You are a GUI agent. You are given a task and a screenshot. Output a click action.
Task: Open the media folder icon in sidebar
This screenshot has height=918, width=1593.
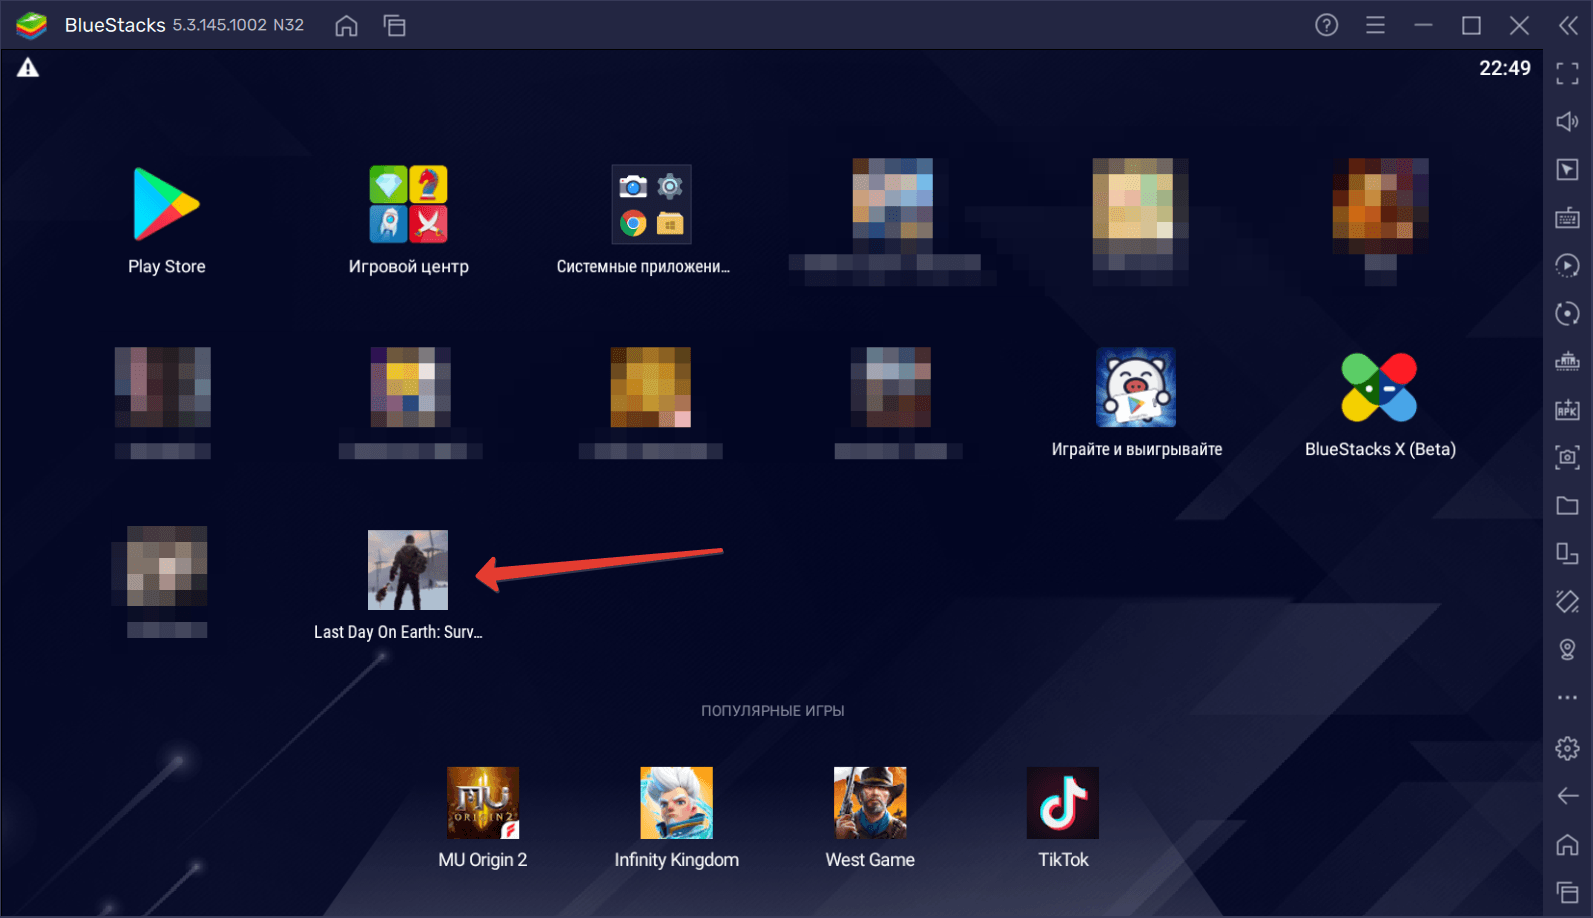pos(1568,506)
